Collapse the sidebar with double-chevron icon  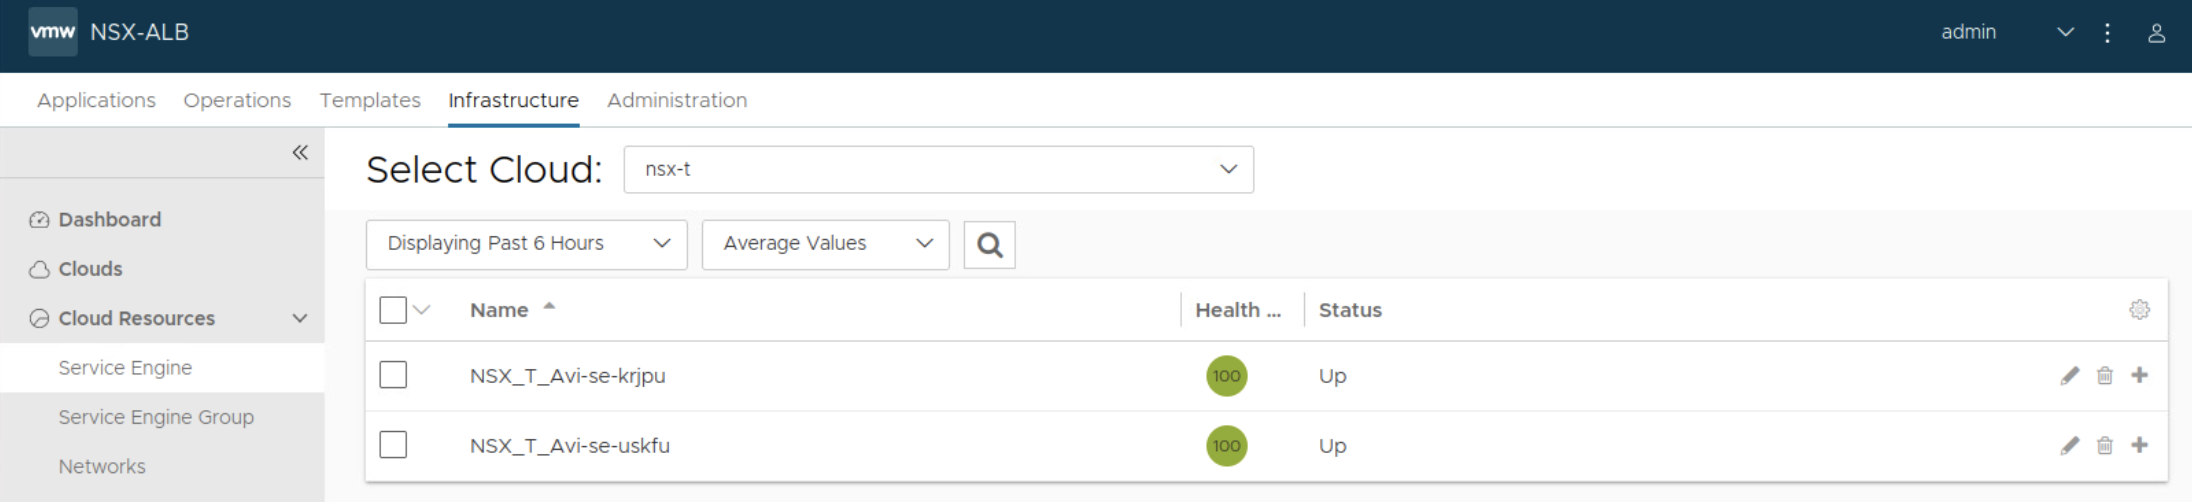300,152
